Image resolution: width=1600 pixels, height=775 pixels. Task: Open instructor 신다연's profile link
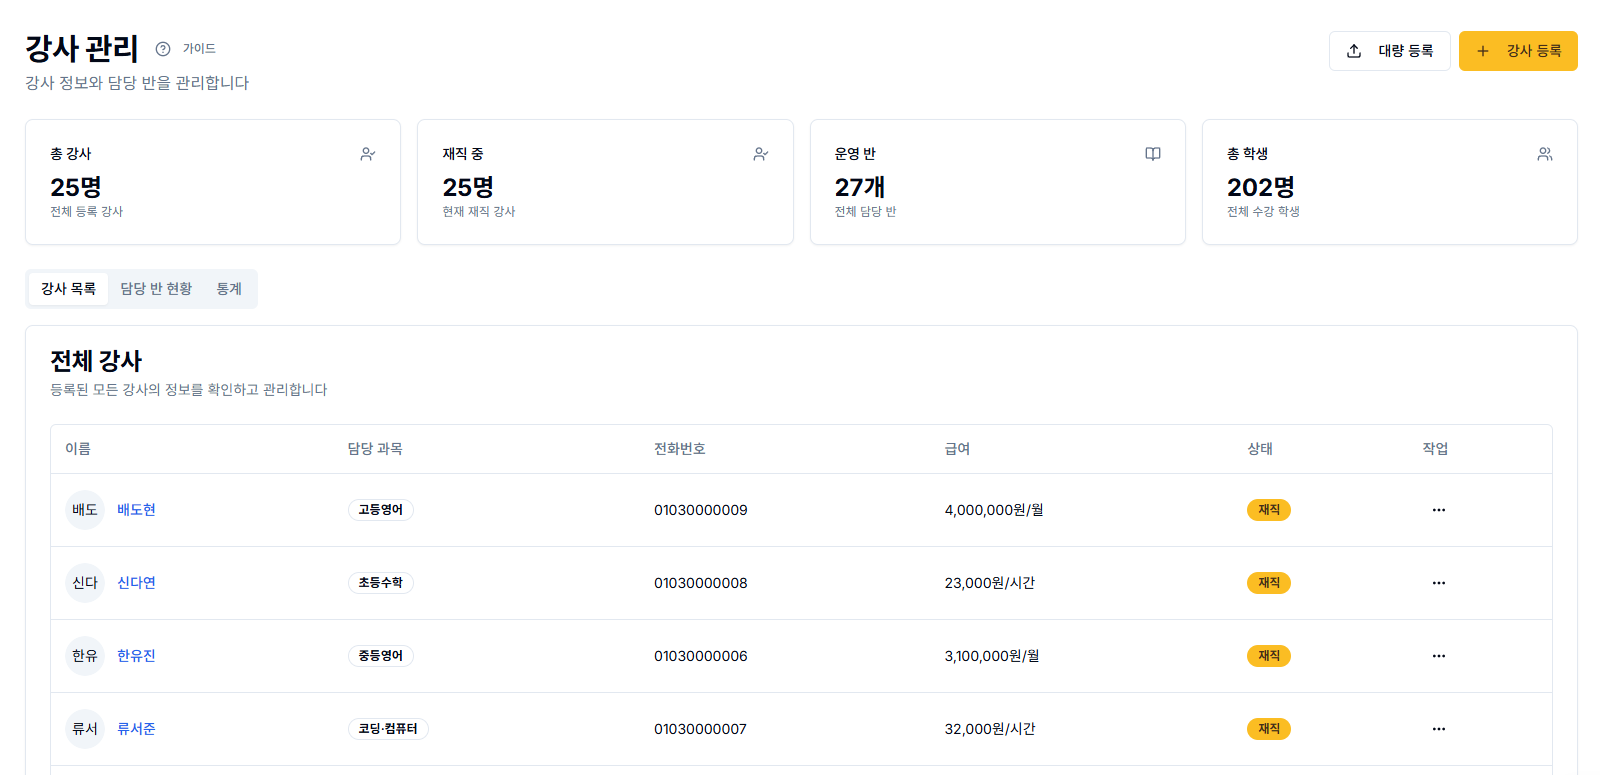click(x=136, y=583)
